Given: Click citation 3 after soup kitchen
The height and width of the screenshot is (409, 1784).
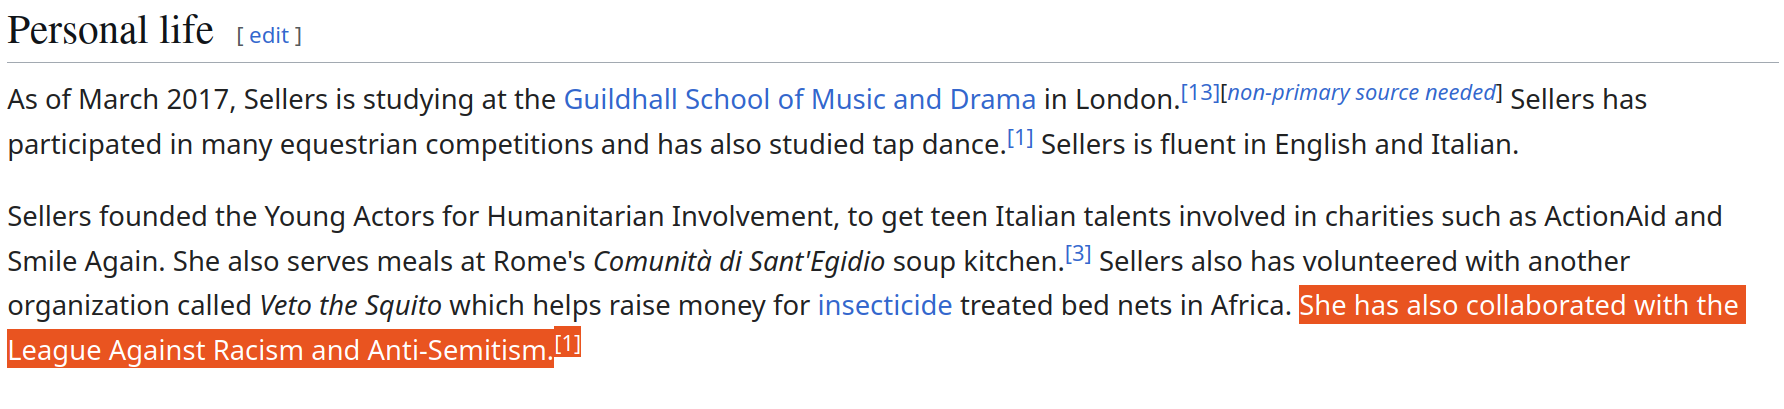Looking at the screenshot, I should pyautogui.click(x=1077, y=253).
